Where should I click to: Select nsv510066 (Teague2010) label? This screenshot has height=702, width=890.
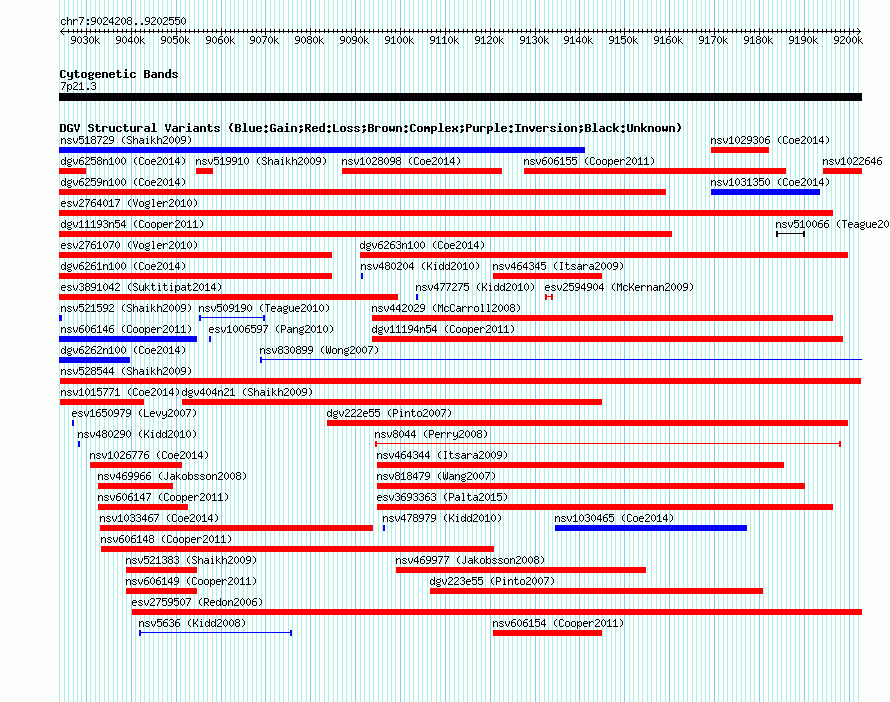(x=833, y=224)
